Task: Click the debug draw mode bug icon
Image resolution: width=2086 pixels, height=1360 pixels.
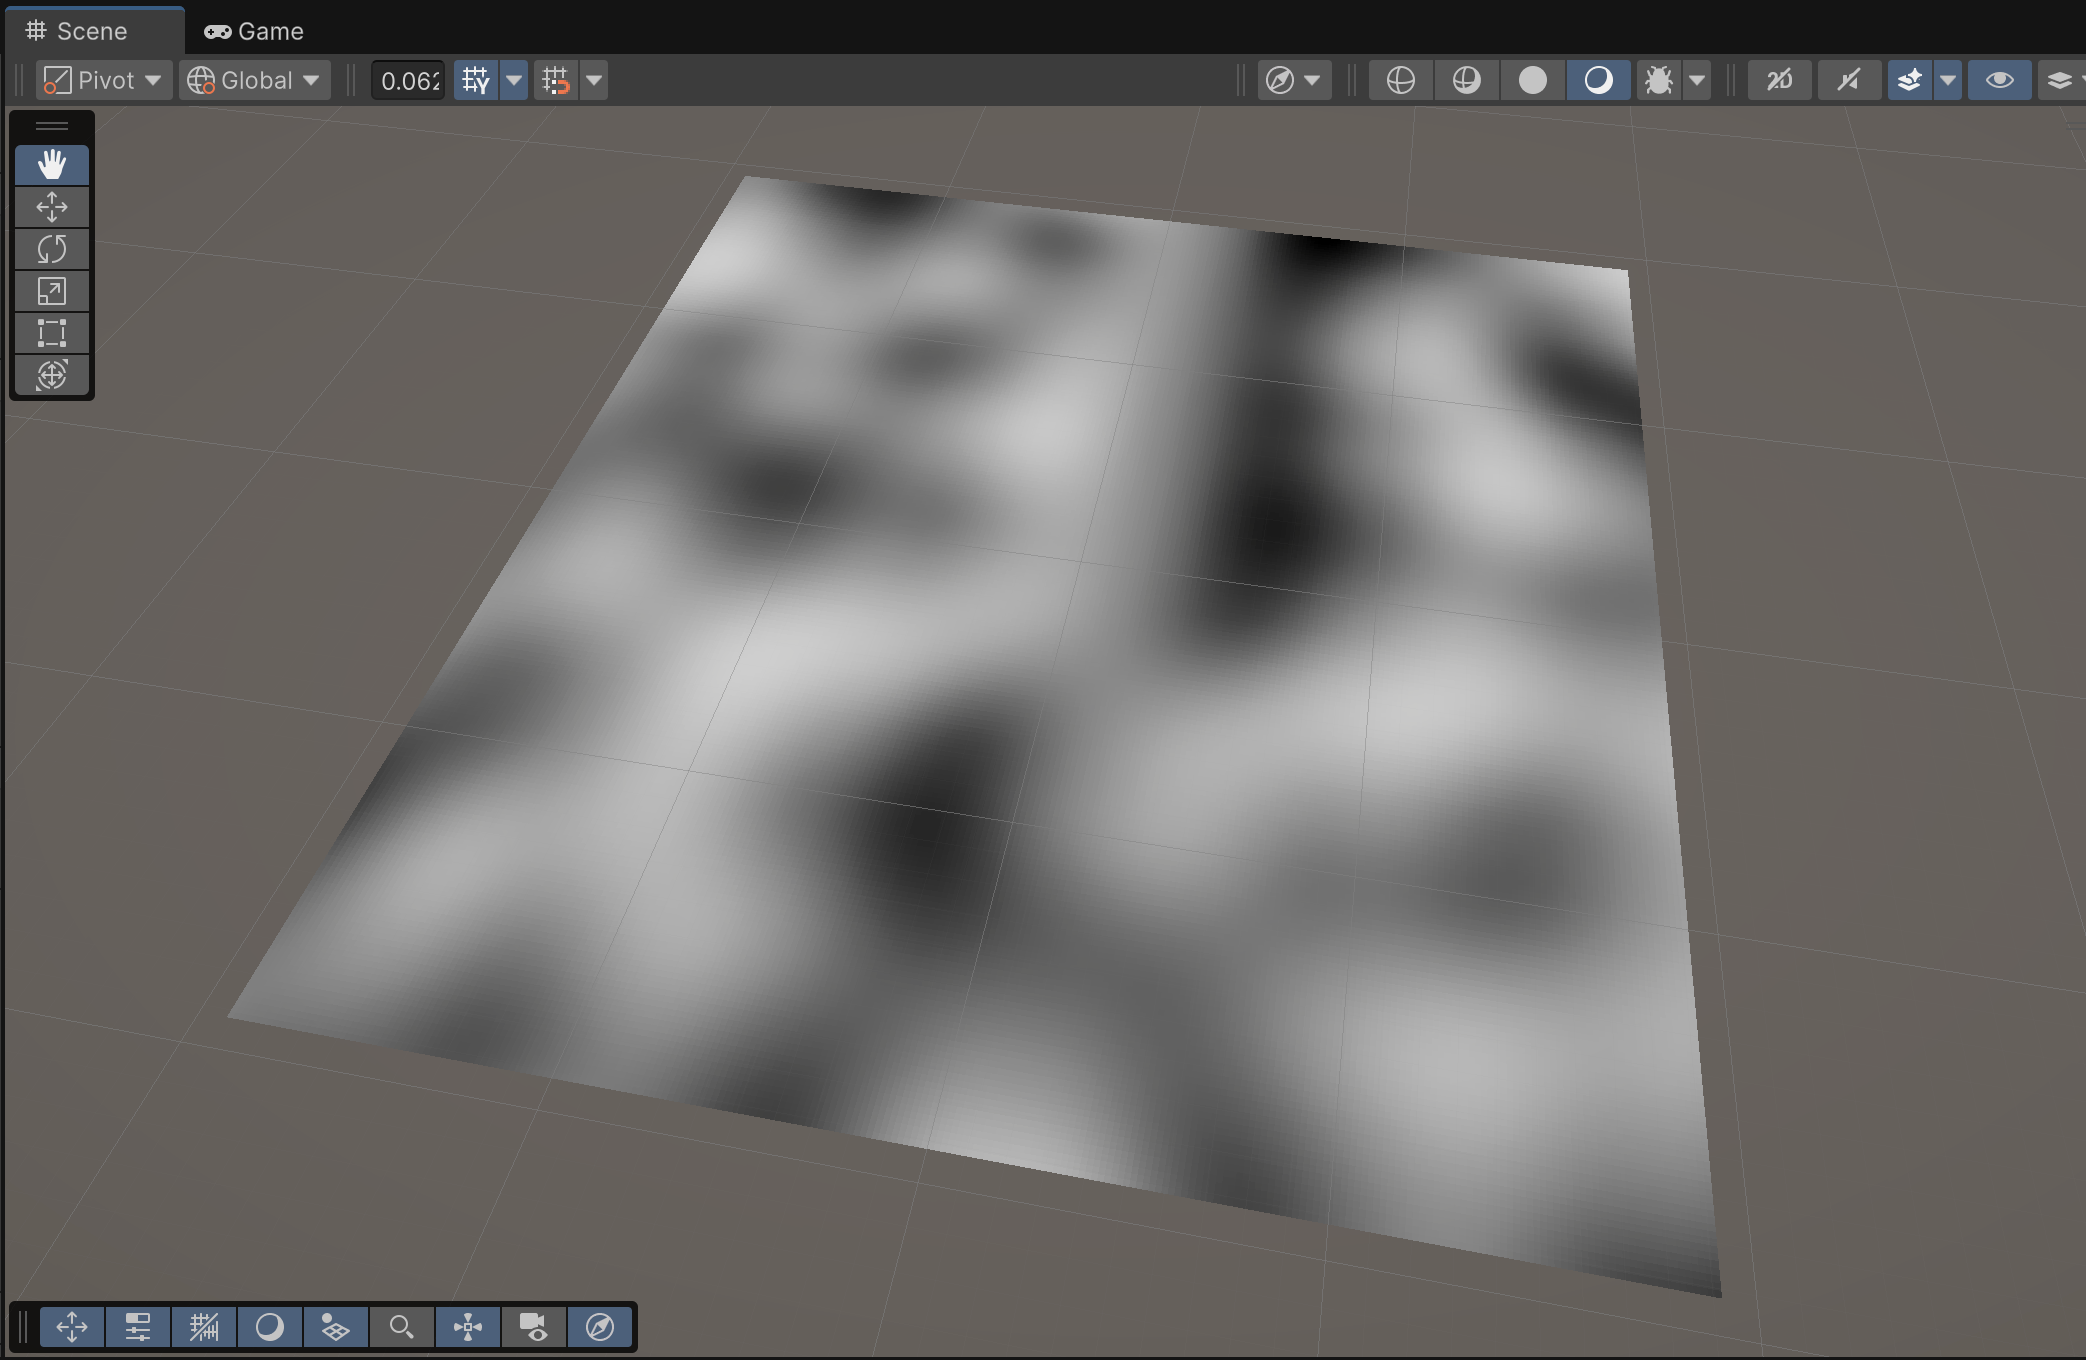Action: pyautogui.click(x=1658, y=80)
